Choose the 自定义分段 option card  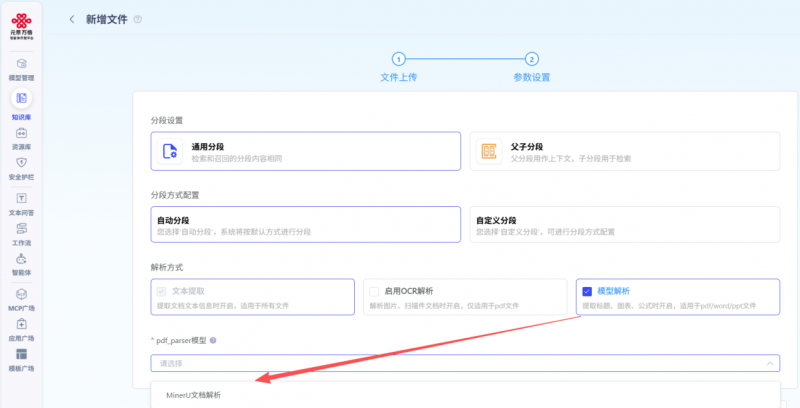(625, 224)
